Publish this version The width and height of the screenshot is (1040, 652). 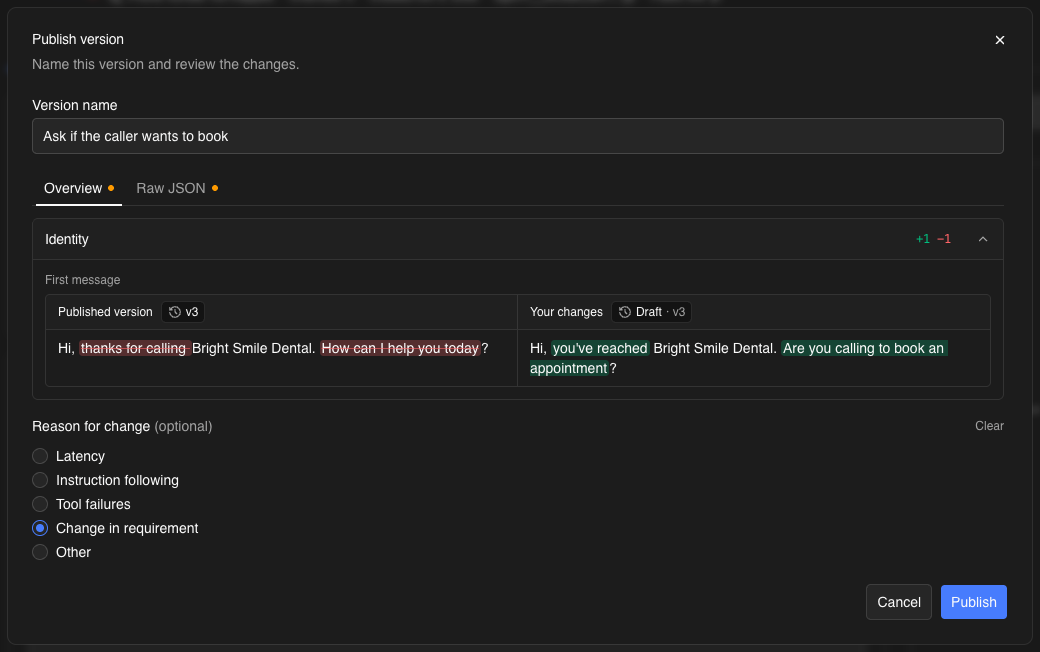pos(973,602)
